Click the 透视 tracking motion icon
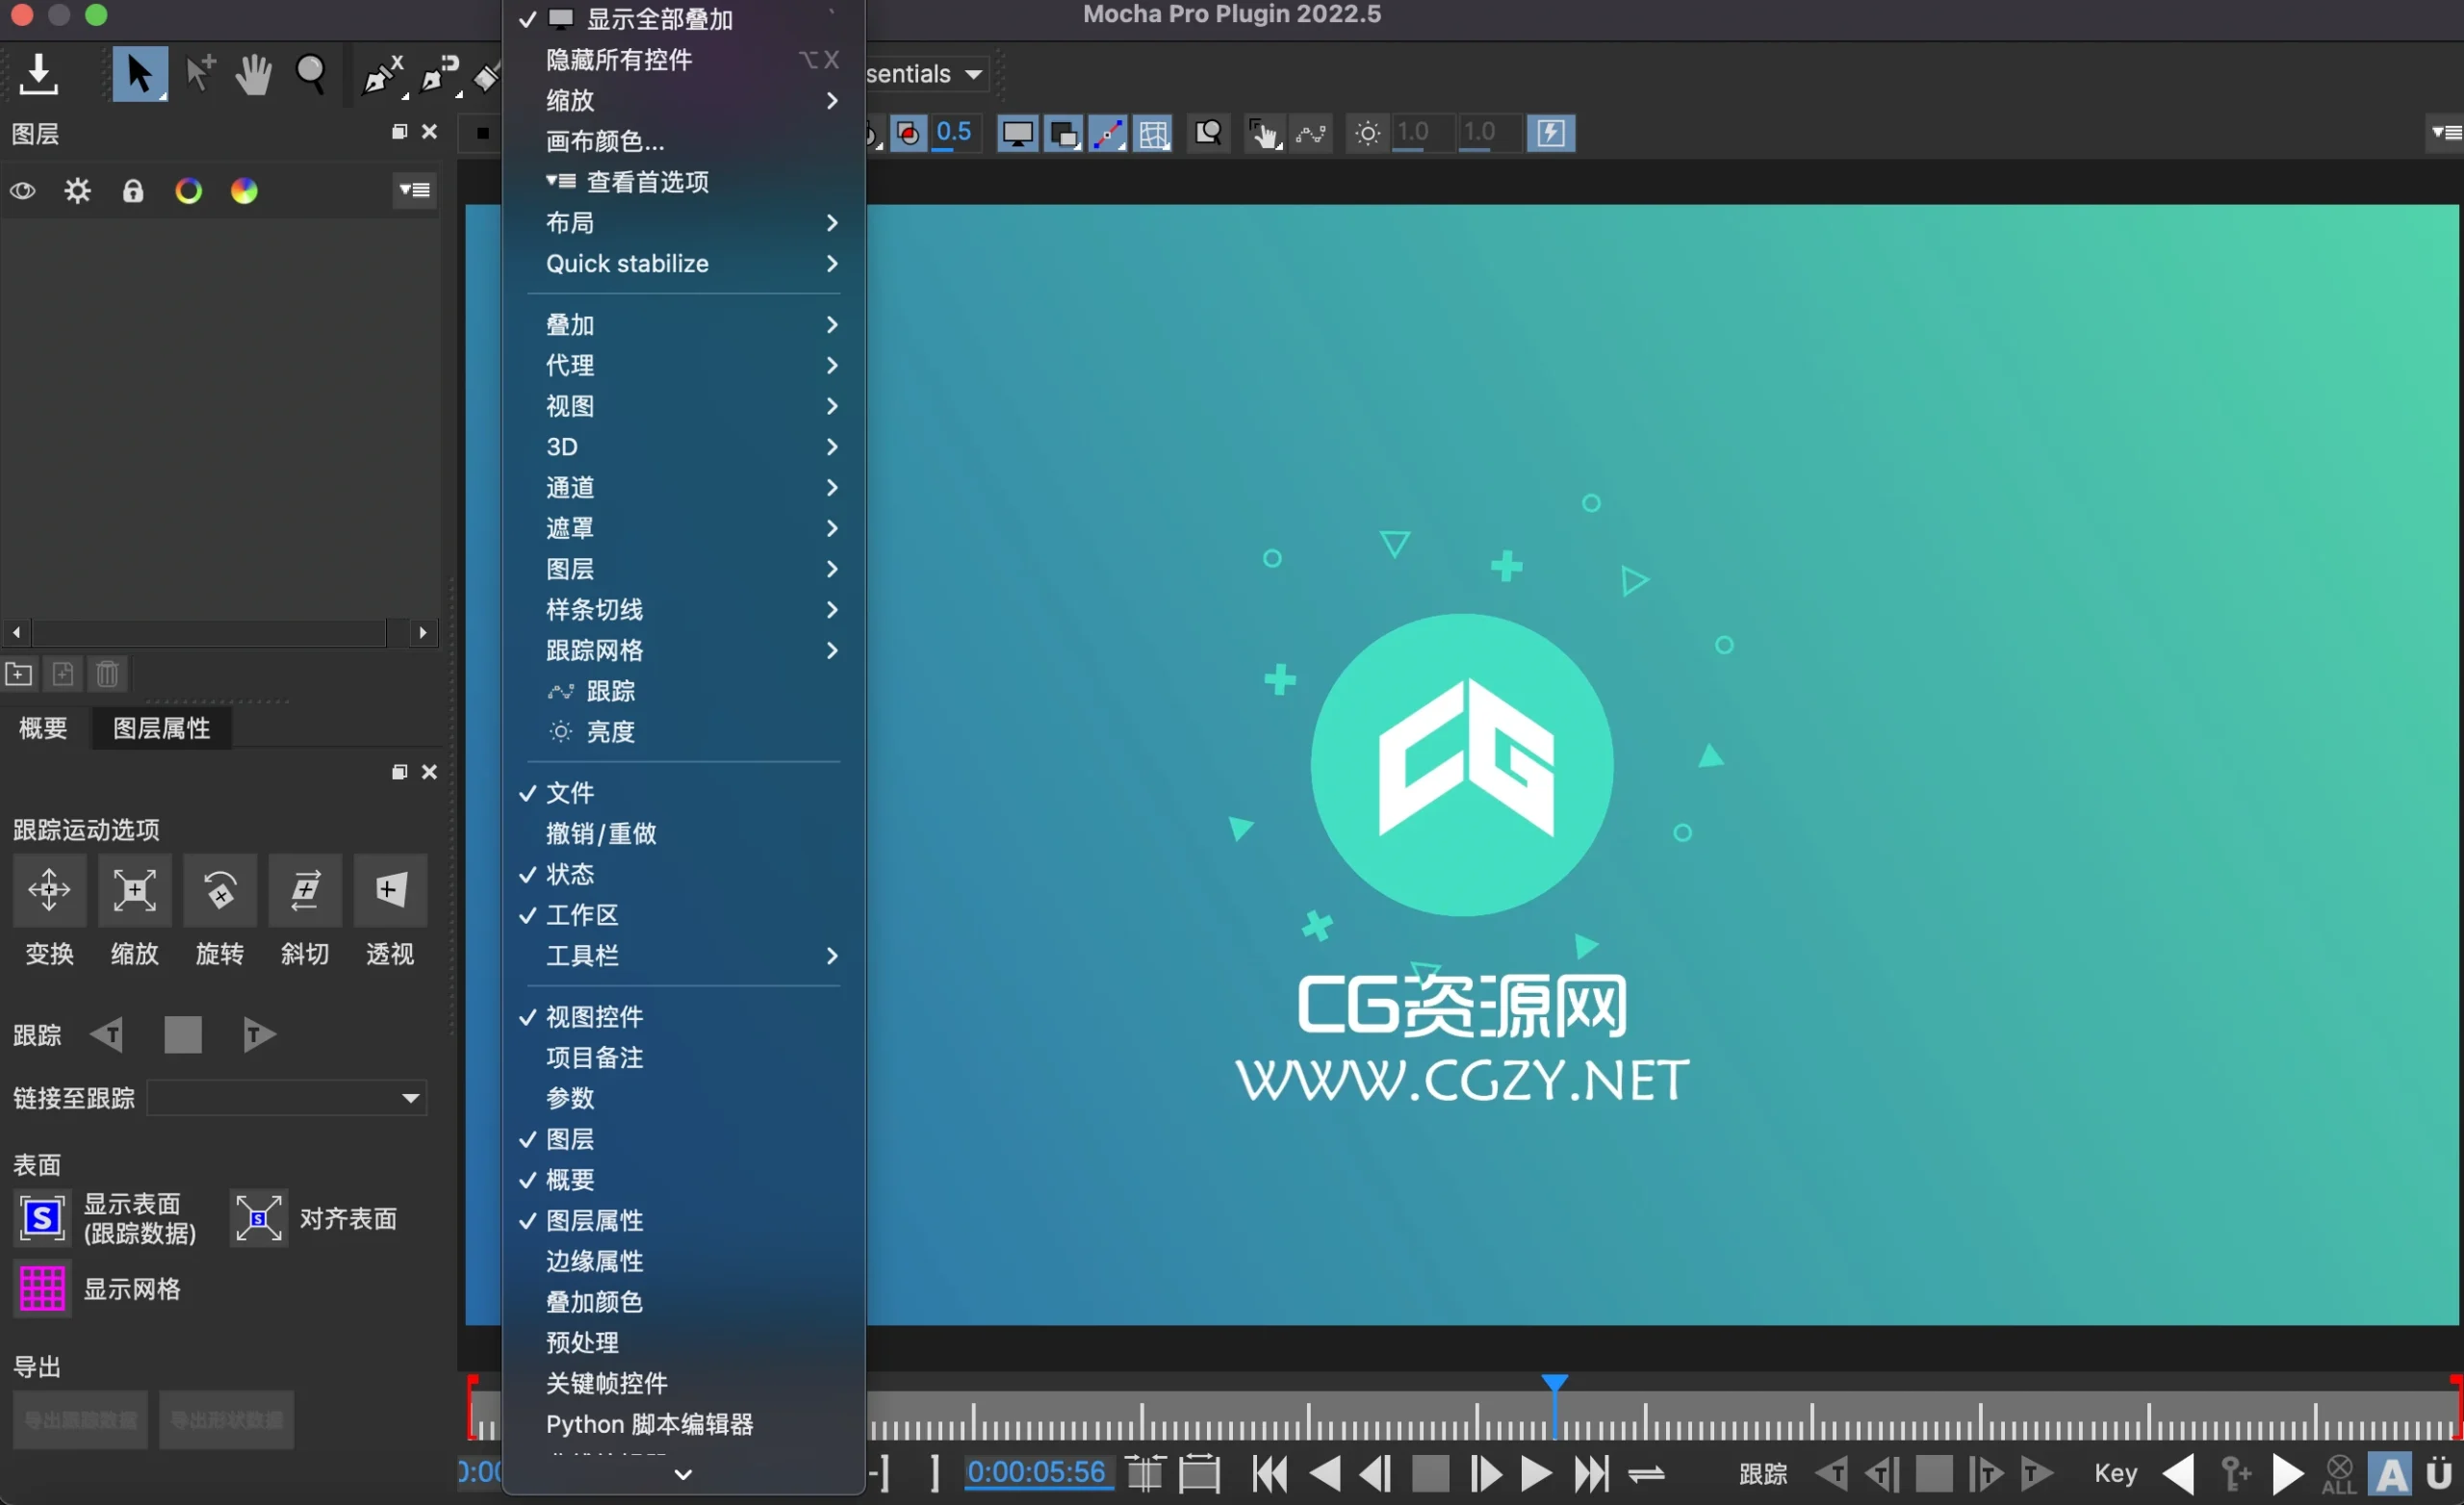Viewport: 2464px width, 1505px height. [x=390, y=890]
